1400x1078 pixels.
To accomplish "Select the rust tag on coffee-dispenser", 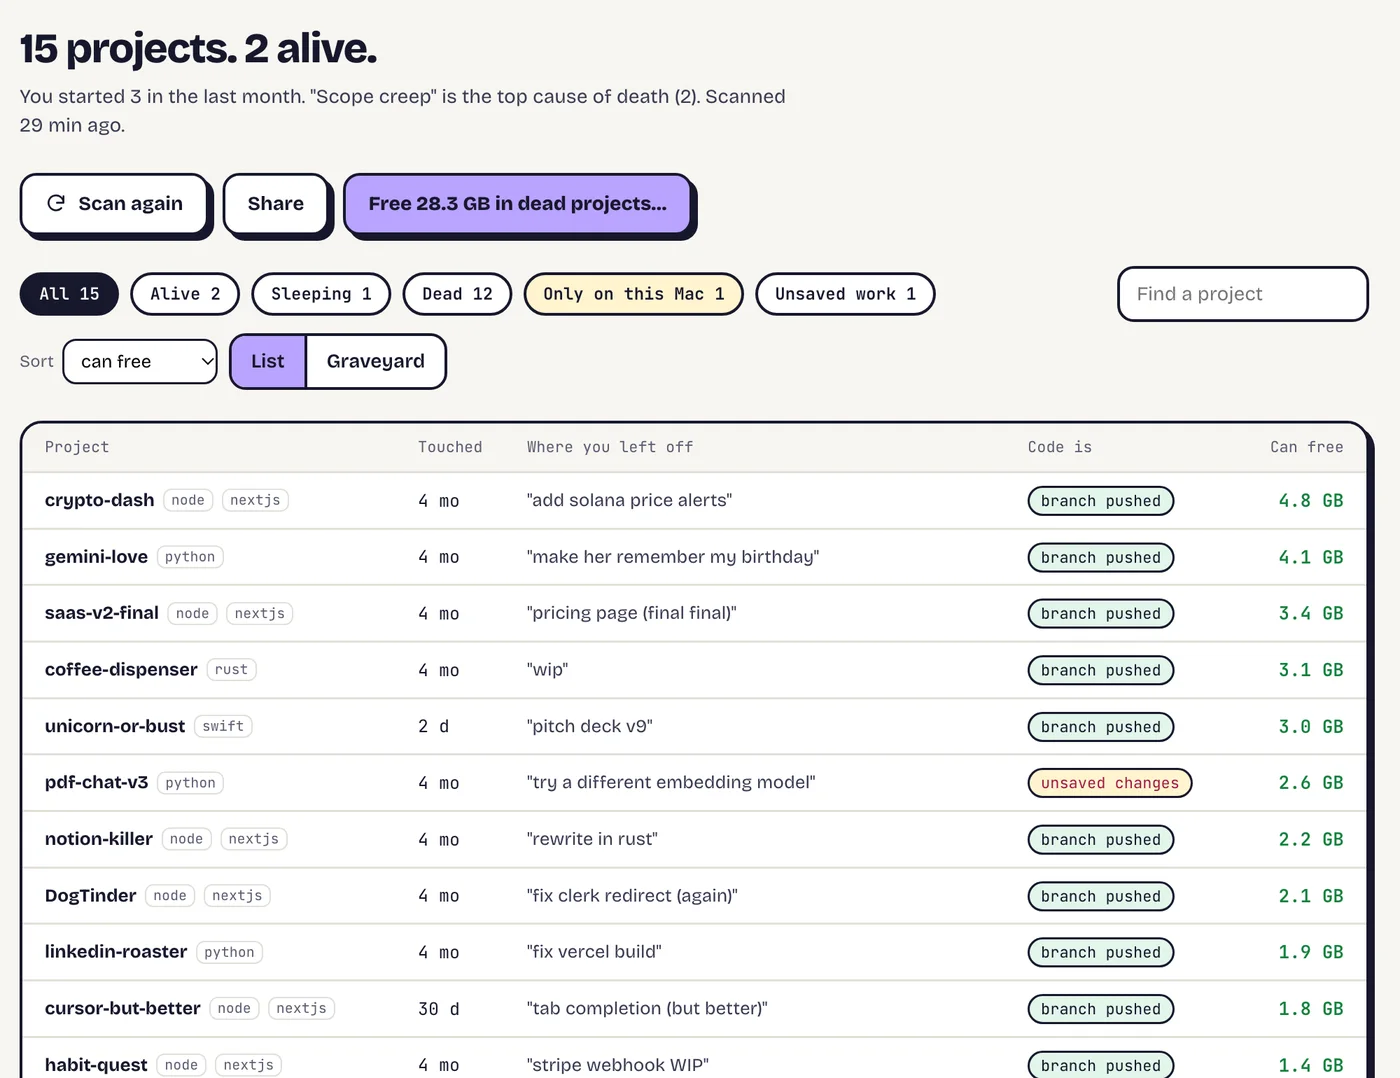I will click(231, 670).
